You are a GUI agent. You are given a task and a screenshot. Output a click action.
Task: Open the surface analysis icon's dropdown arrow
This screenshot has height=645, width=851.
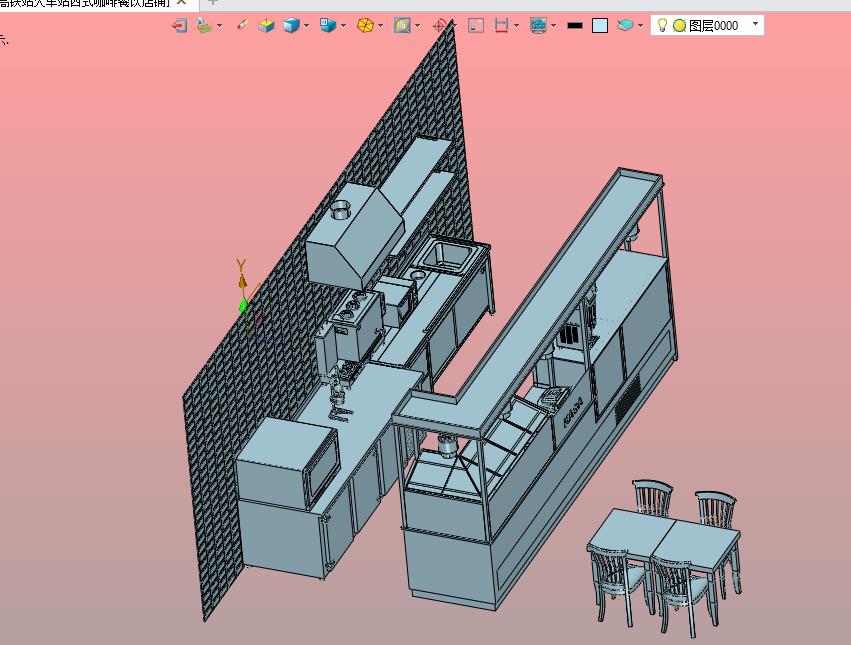(x=219, y=26)
